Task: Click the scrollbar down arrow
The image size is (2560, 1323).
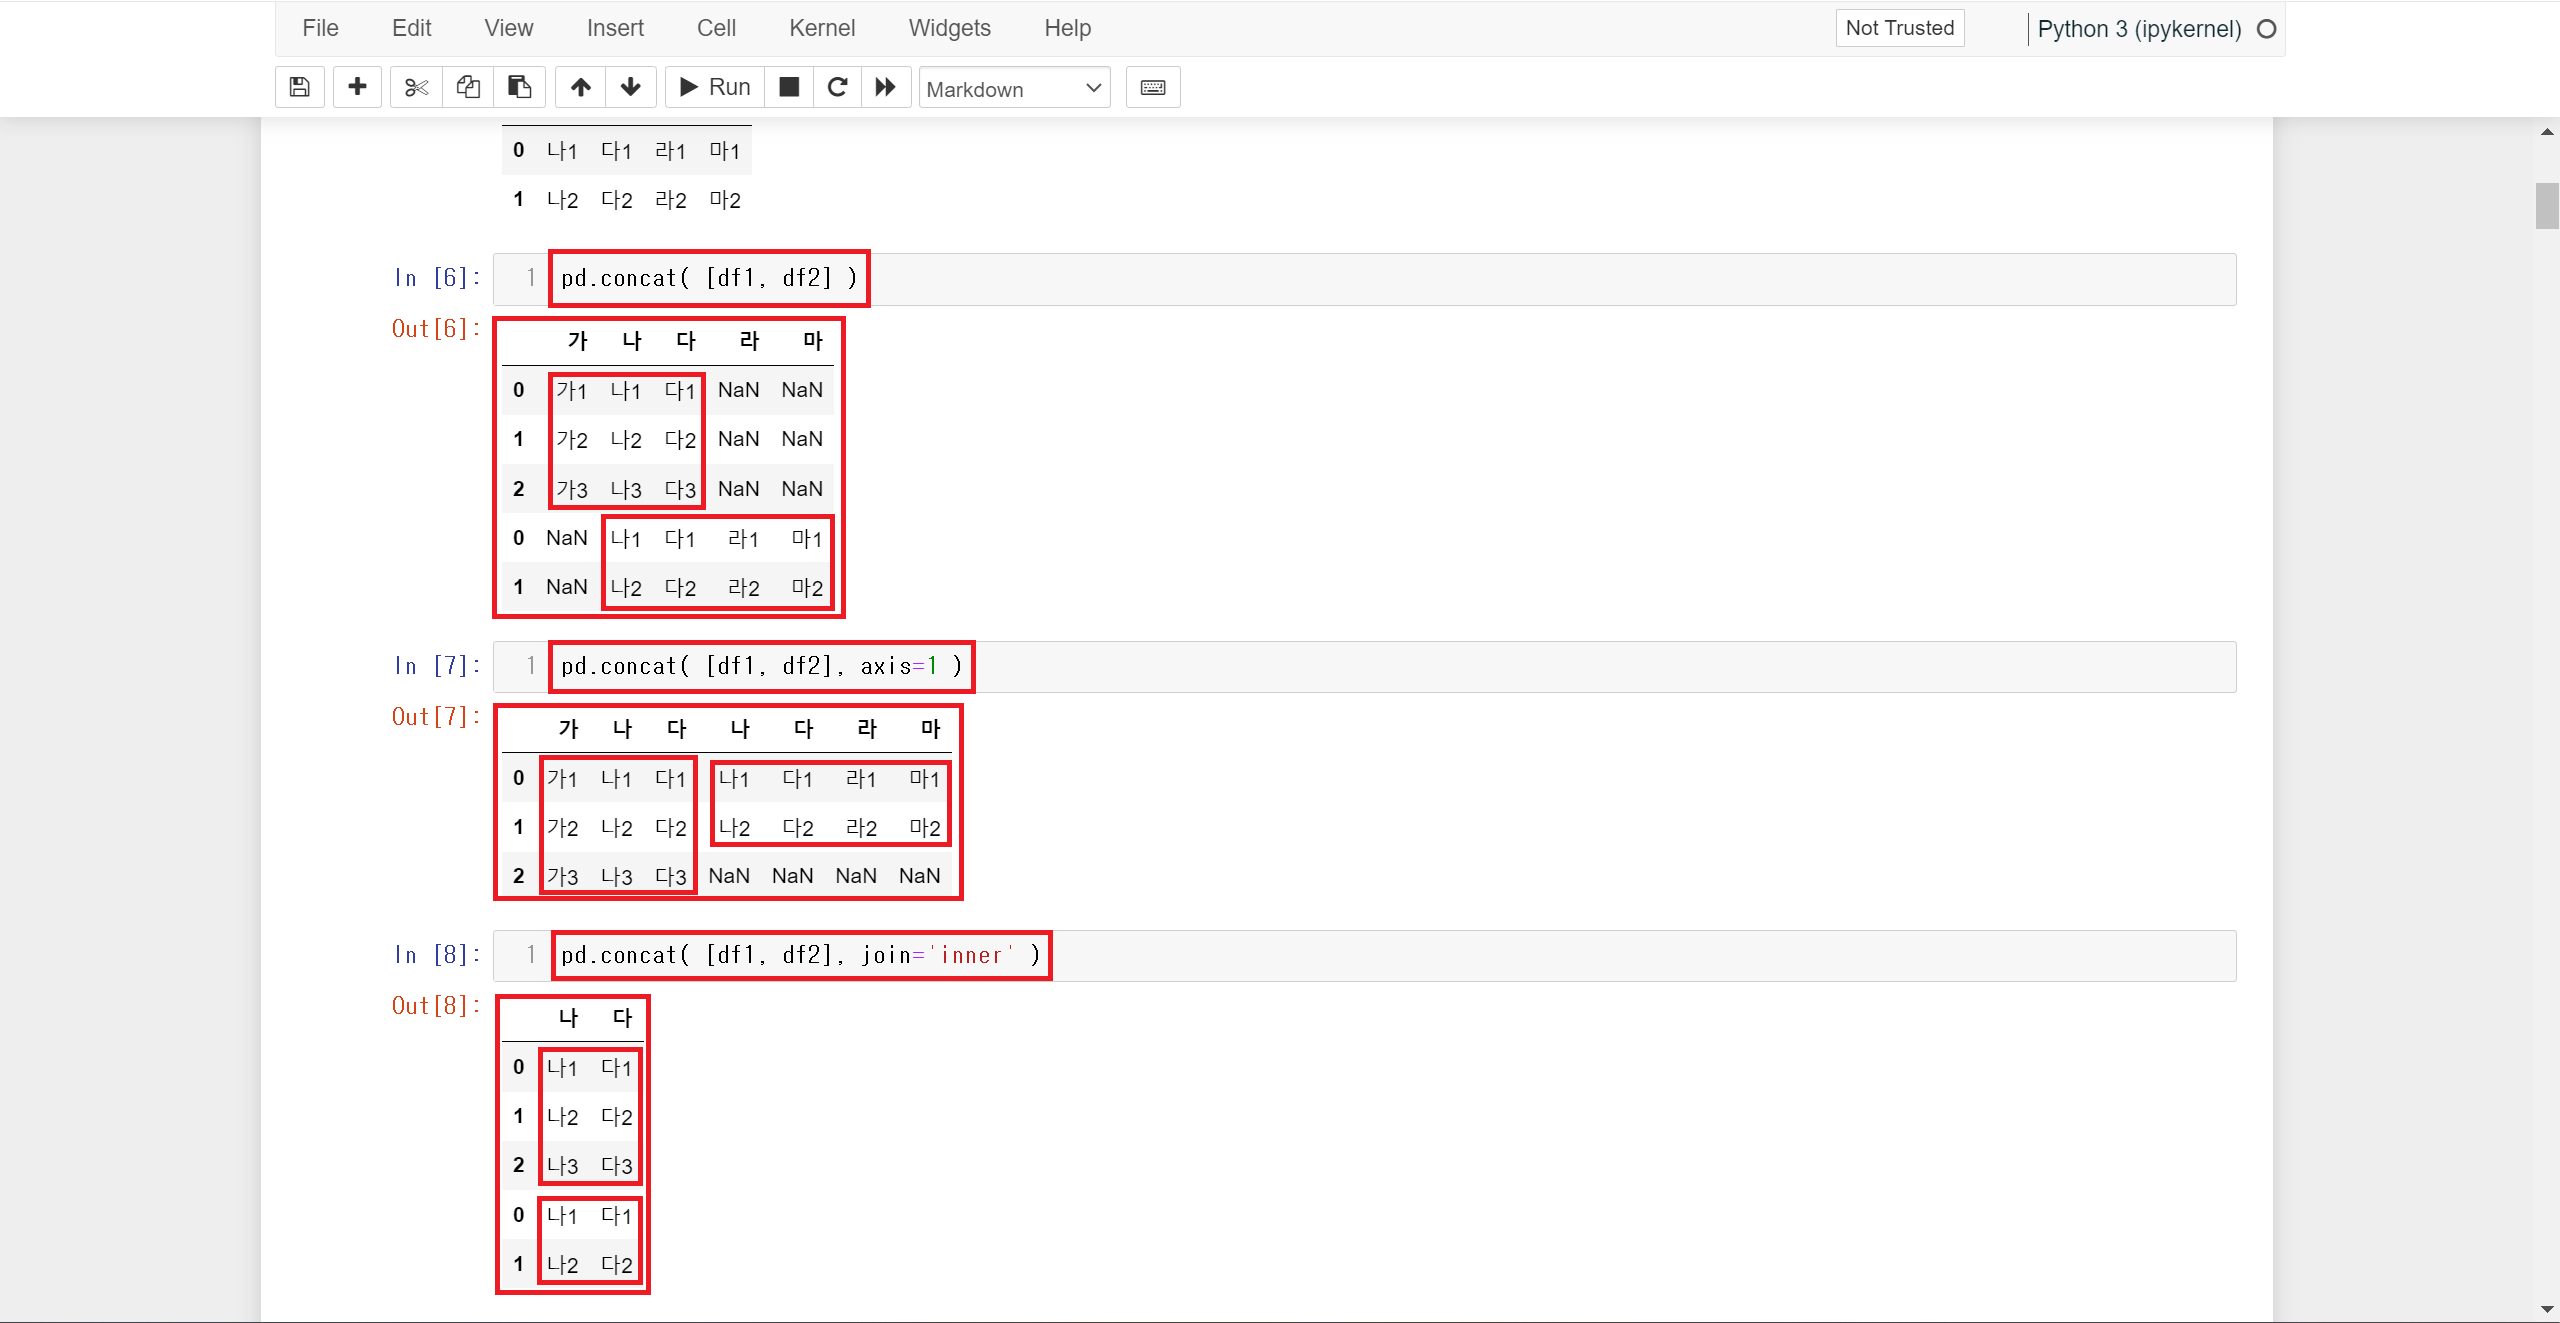Action: [2546, 1309]
